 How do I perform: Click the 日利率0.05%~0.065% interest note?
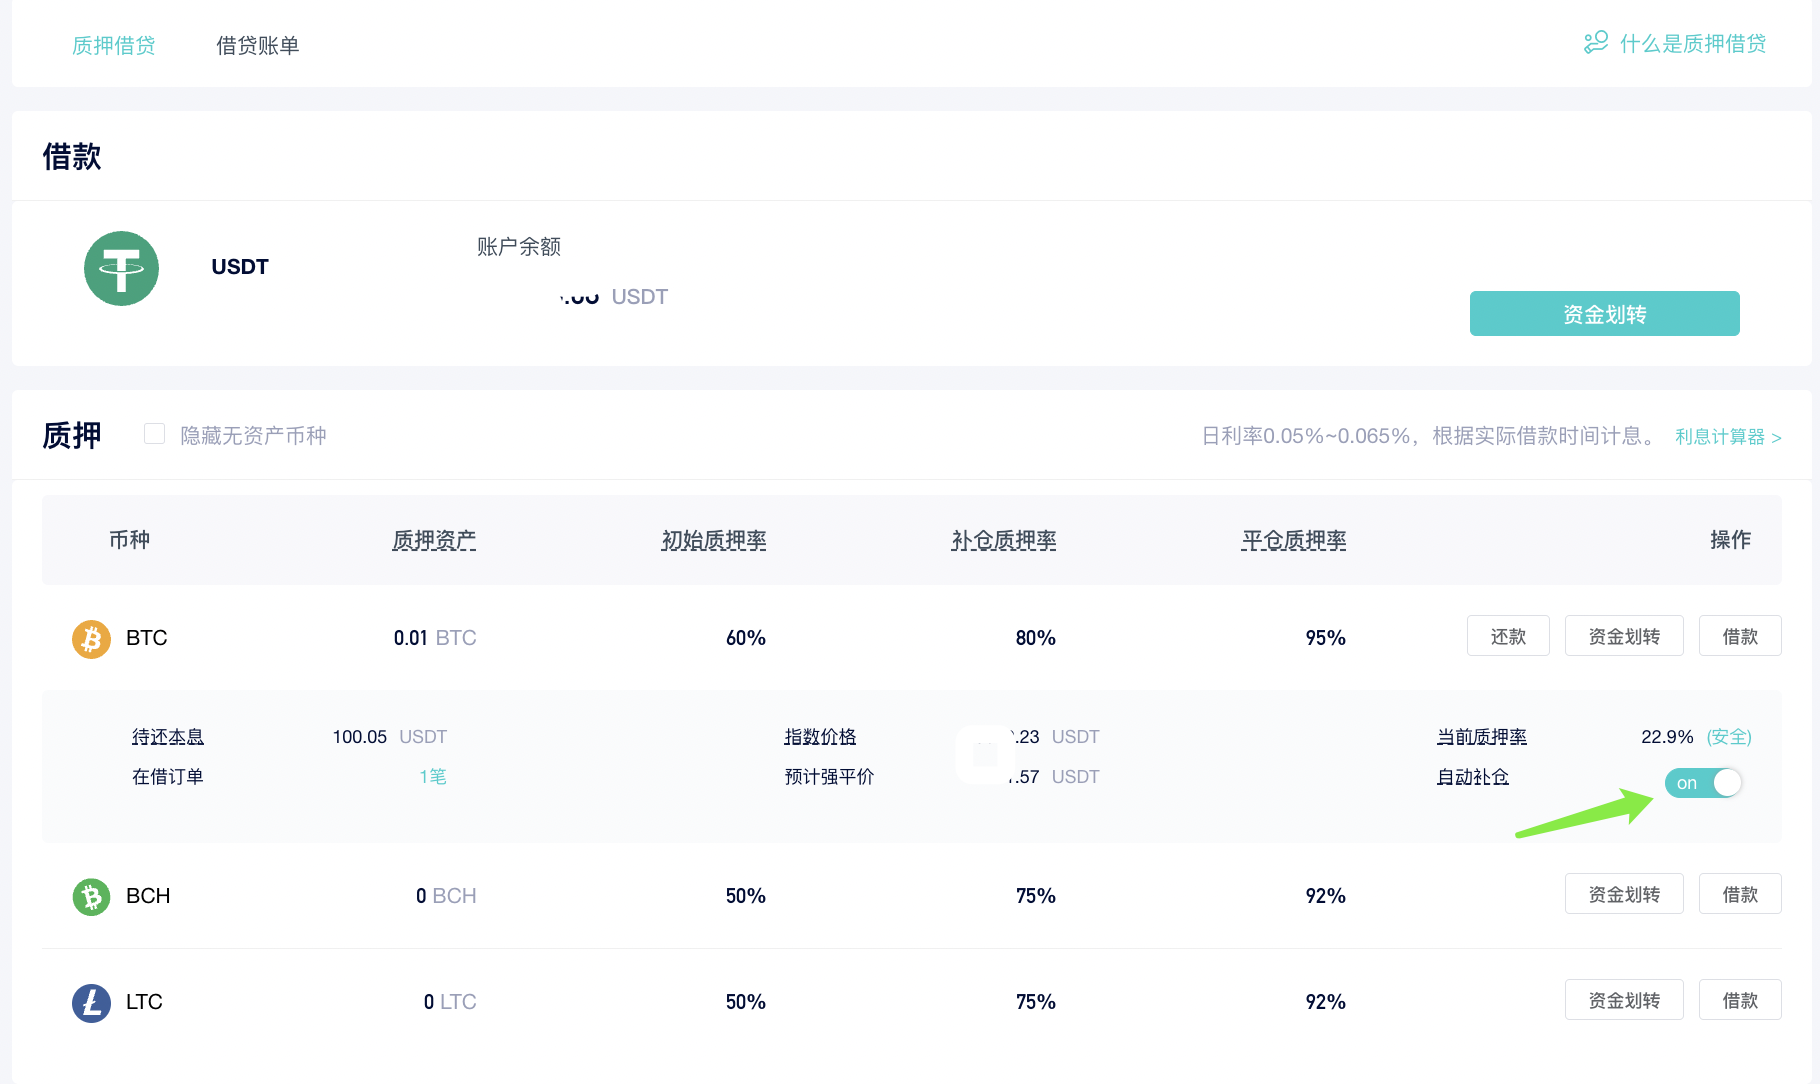[x=1431, y=436]
